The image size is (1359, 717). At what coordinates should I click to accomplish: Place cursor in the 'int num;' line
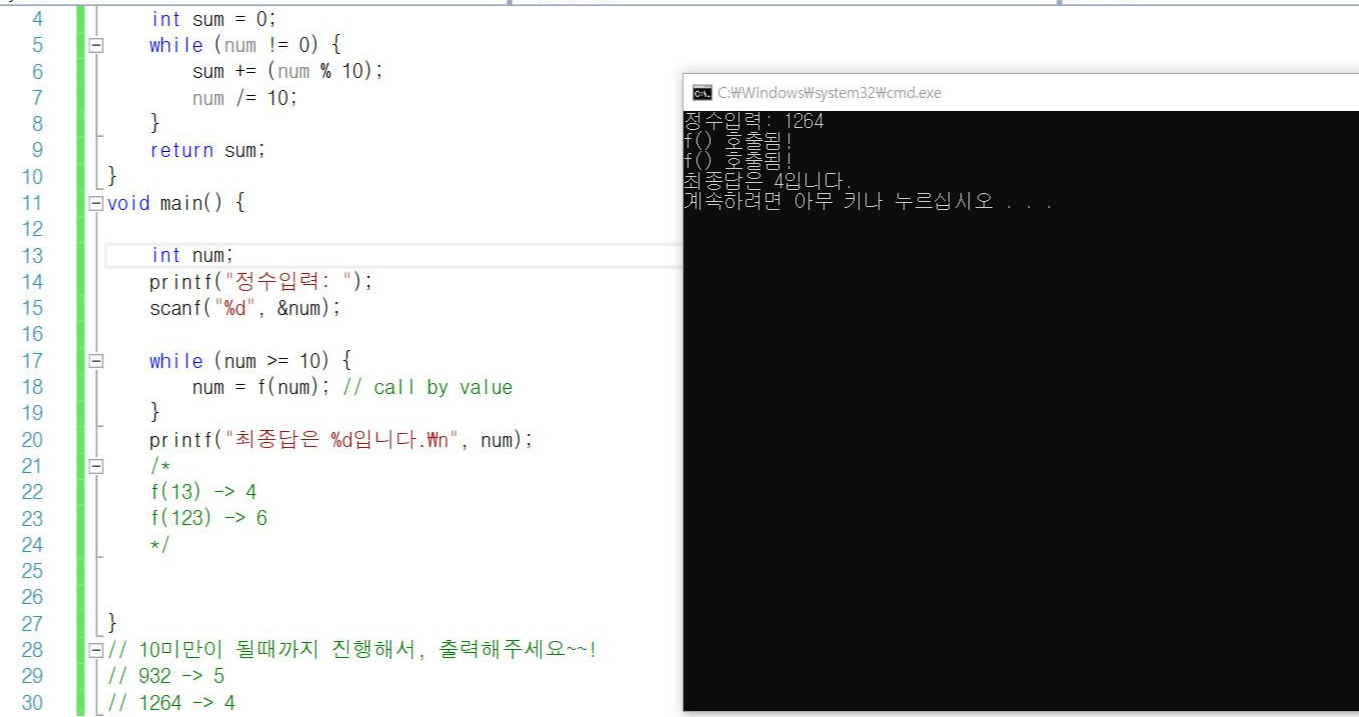tap(192, 255)
